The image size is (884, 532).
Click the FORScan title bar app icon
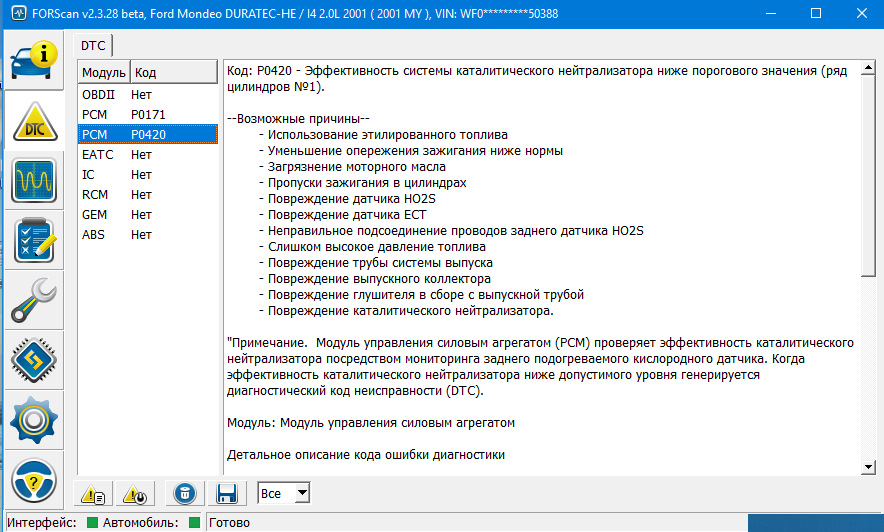[19, 13]
